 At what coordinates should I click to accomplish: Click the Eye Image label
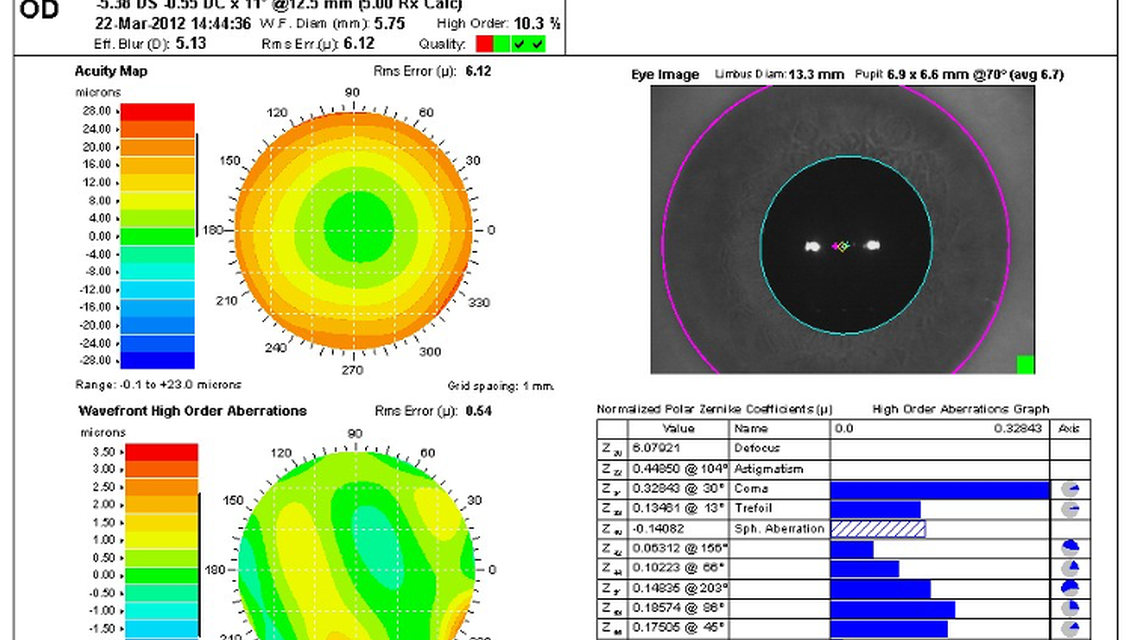click(x=665, y=75)
